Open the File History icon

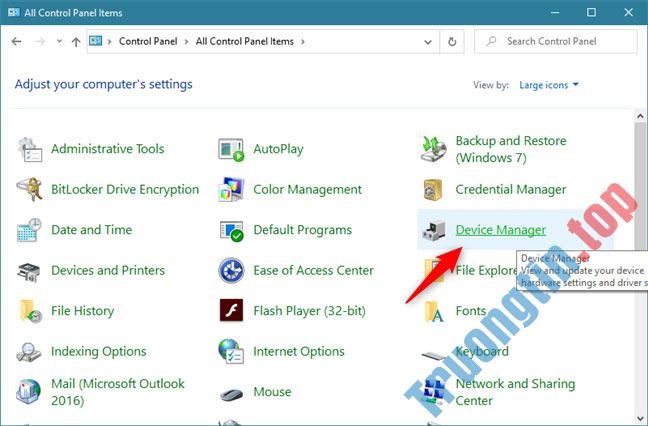[x=30, y=311]
